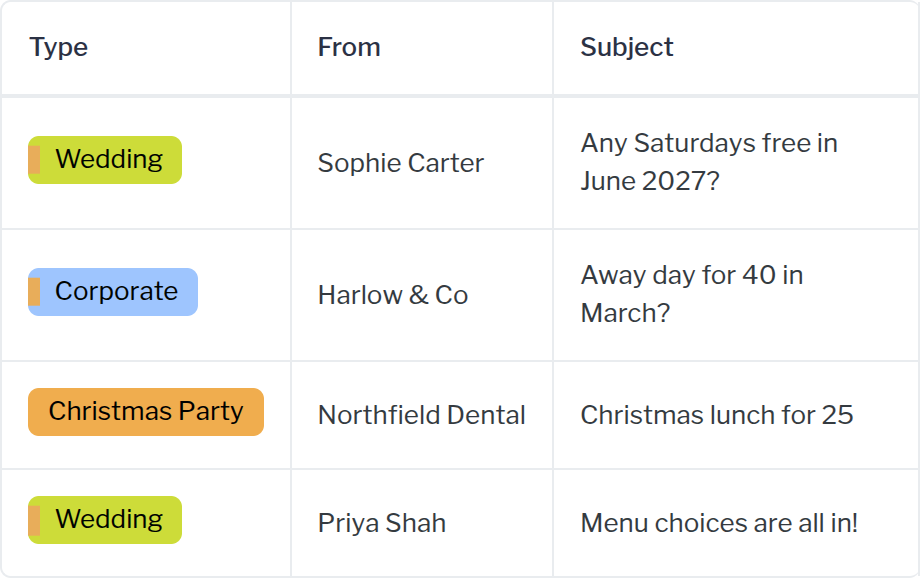922x580 pixels.
Task: Open sender Harlow & Co
Action: tap(393, 295)
